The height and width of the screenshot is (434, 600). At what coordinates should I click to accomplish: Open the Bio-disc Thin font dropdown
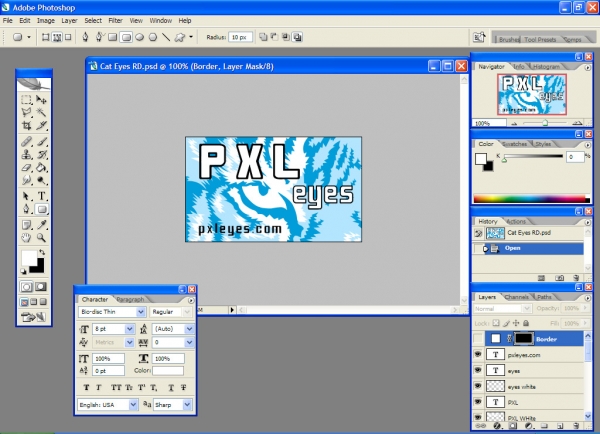click(140, 312)
